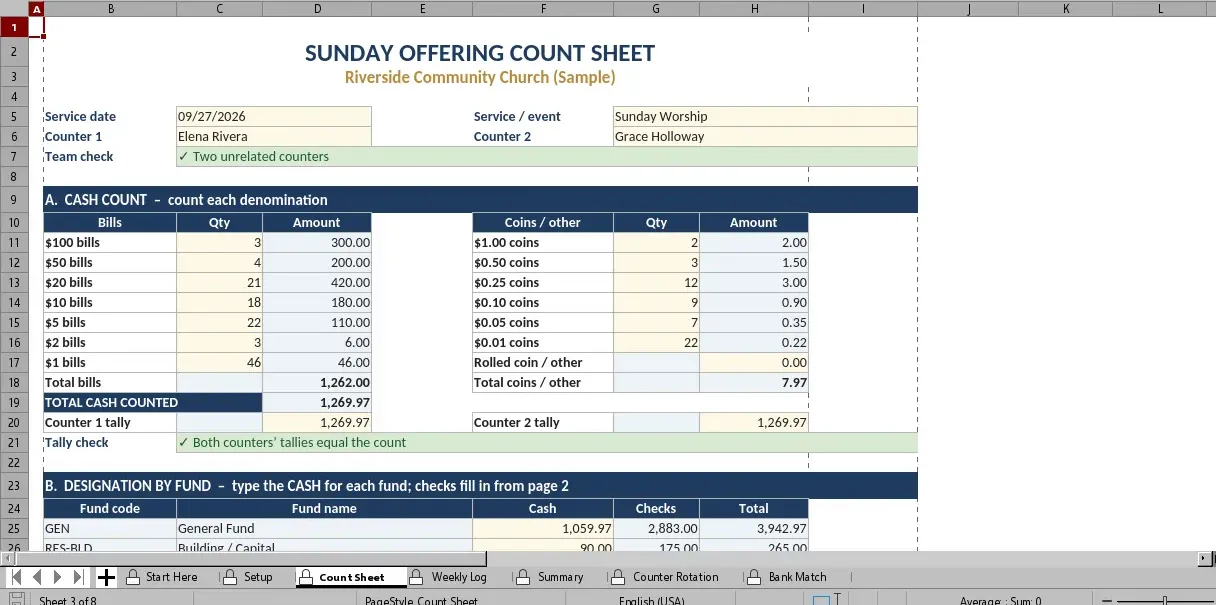Click the next sheet navigation arrow
1216x605 pixels.
point(58,577)
